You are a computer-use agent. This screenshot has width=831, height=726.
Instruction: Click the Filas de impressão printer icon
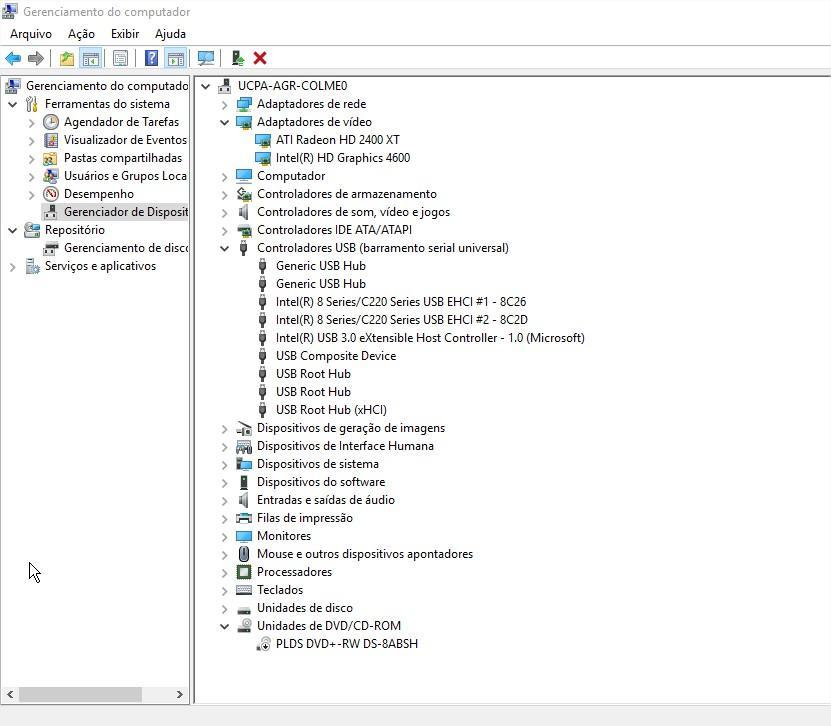click(244, 518)
